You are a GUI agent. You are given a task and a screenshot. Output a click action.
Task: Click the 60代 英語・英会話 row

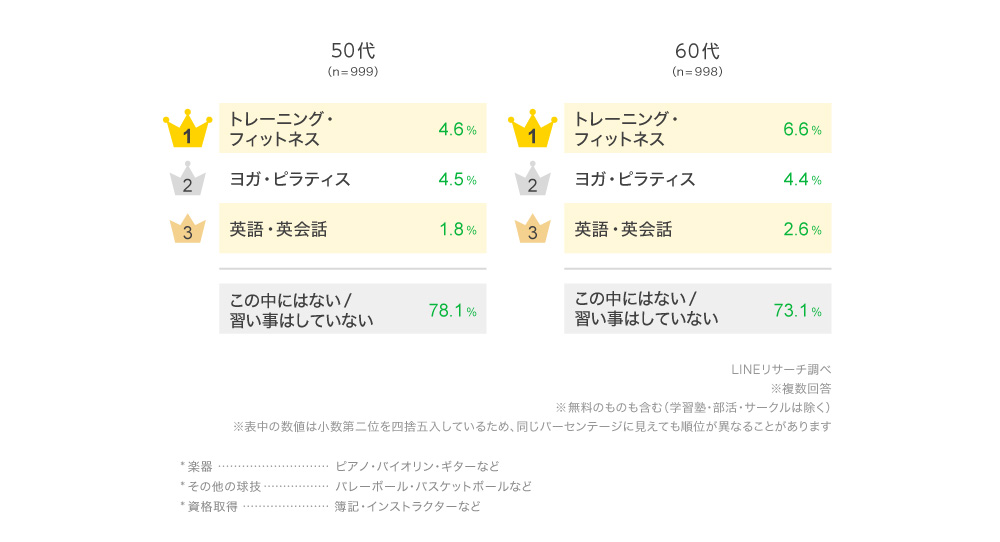698,228
